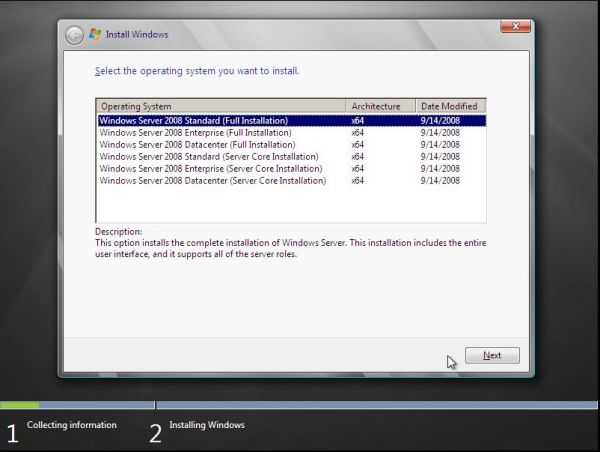Click x64 in the Enterprise (Full Installation) row
This screenshot has height=452, width=600.
tap(357, 133)
